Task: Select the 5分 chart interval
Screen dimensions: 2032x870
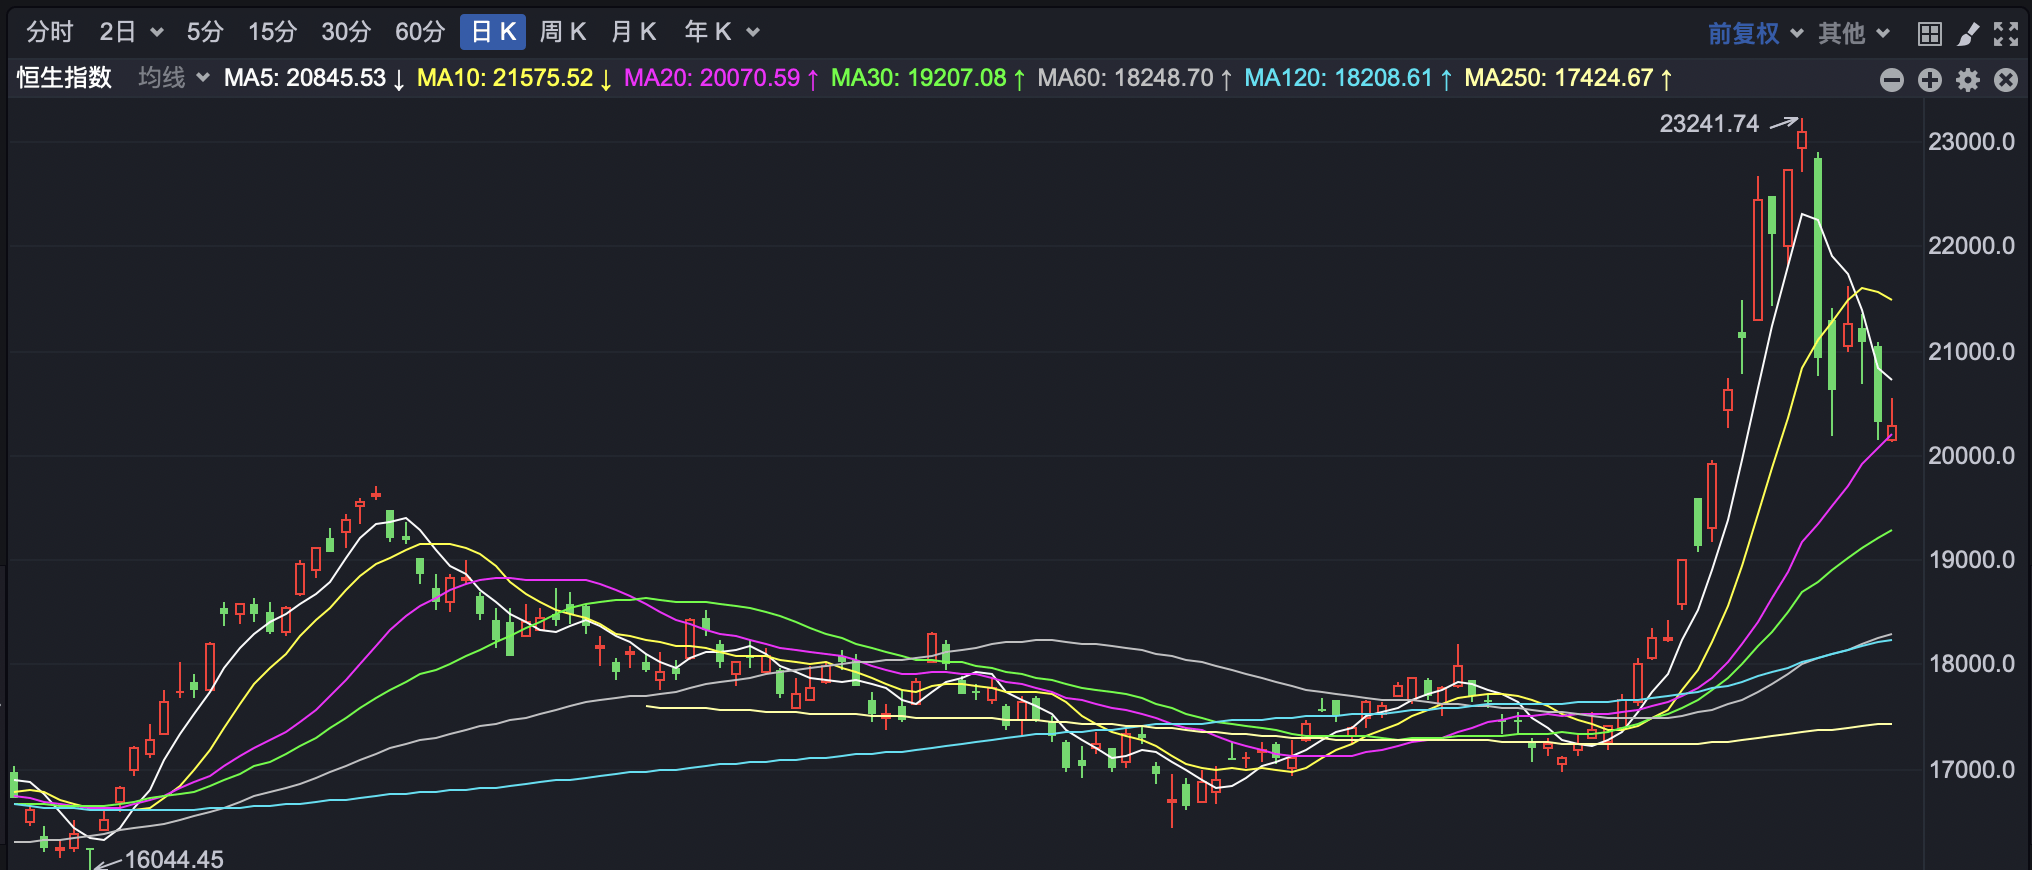Action: 205,32
